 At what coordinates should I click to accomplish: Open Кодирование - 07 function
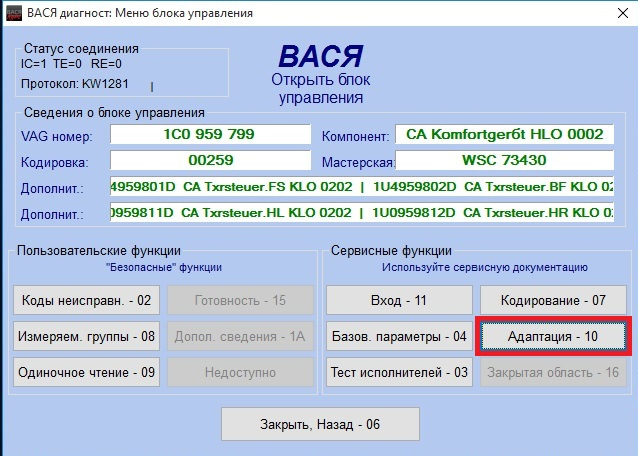point(553,300)
